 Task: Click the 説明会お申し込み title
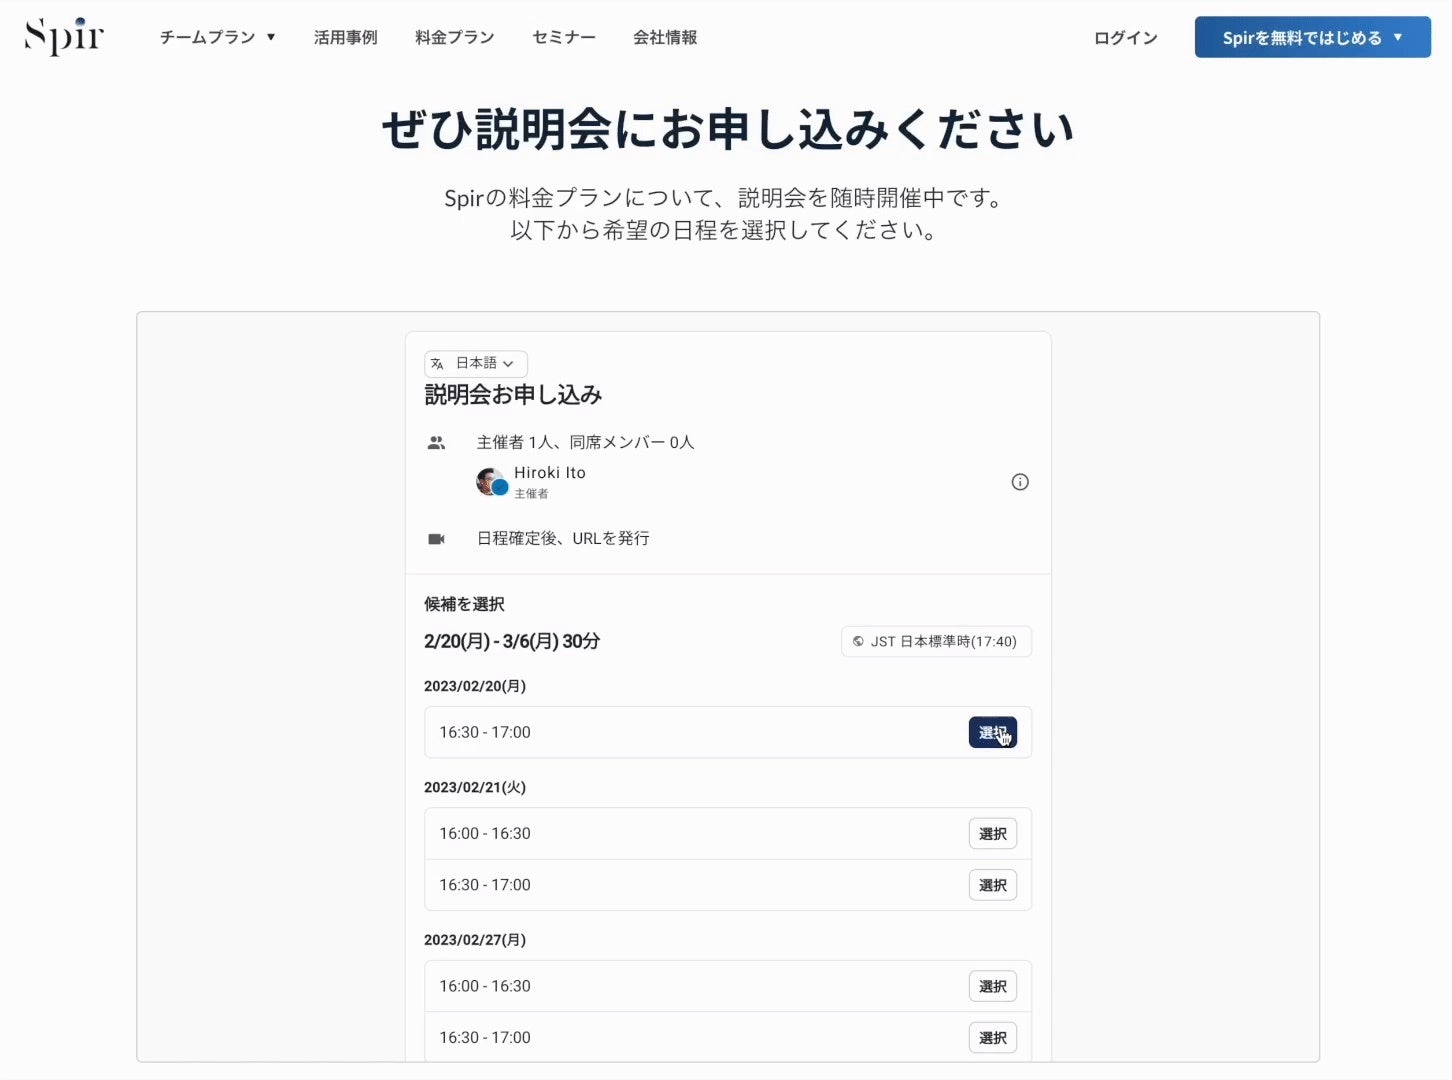(x=513, y=395)
